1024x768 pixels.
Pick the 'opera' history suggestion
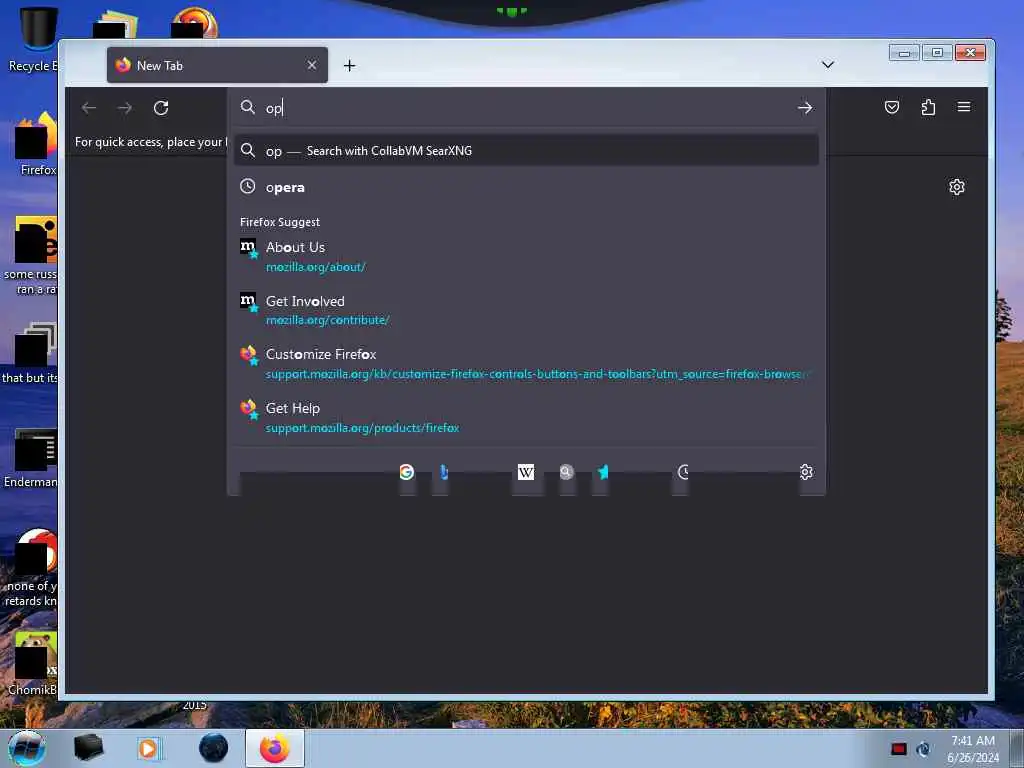point(526,187)
